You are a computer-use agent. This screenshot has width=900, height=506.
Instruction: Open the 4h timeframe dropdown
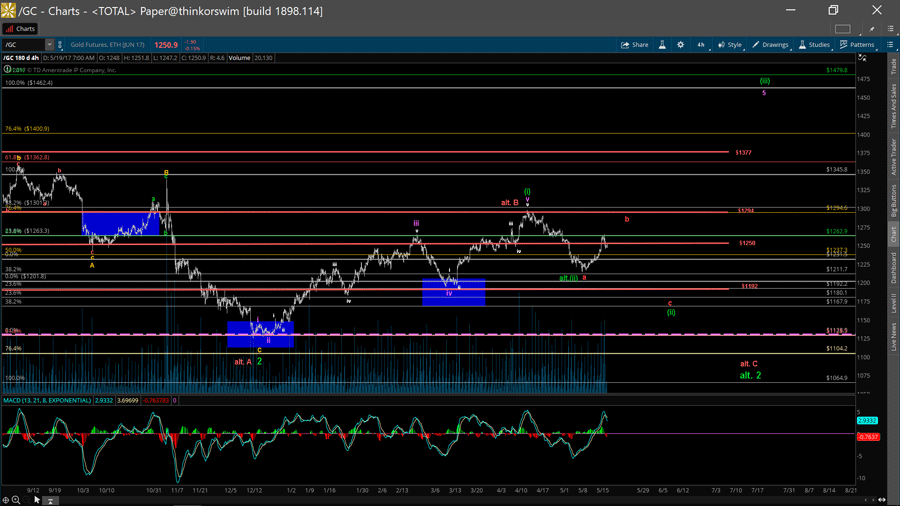[x=701, y=45]
